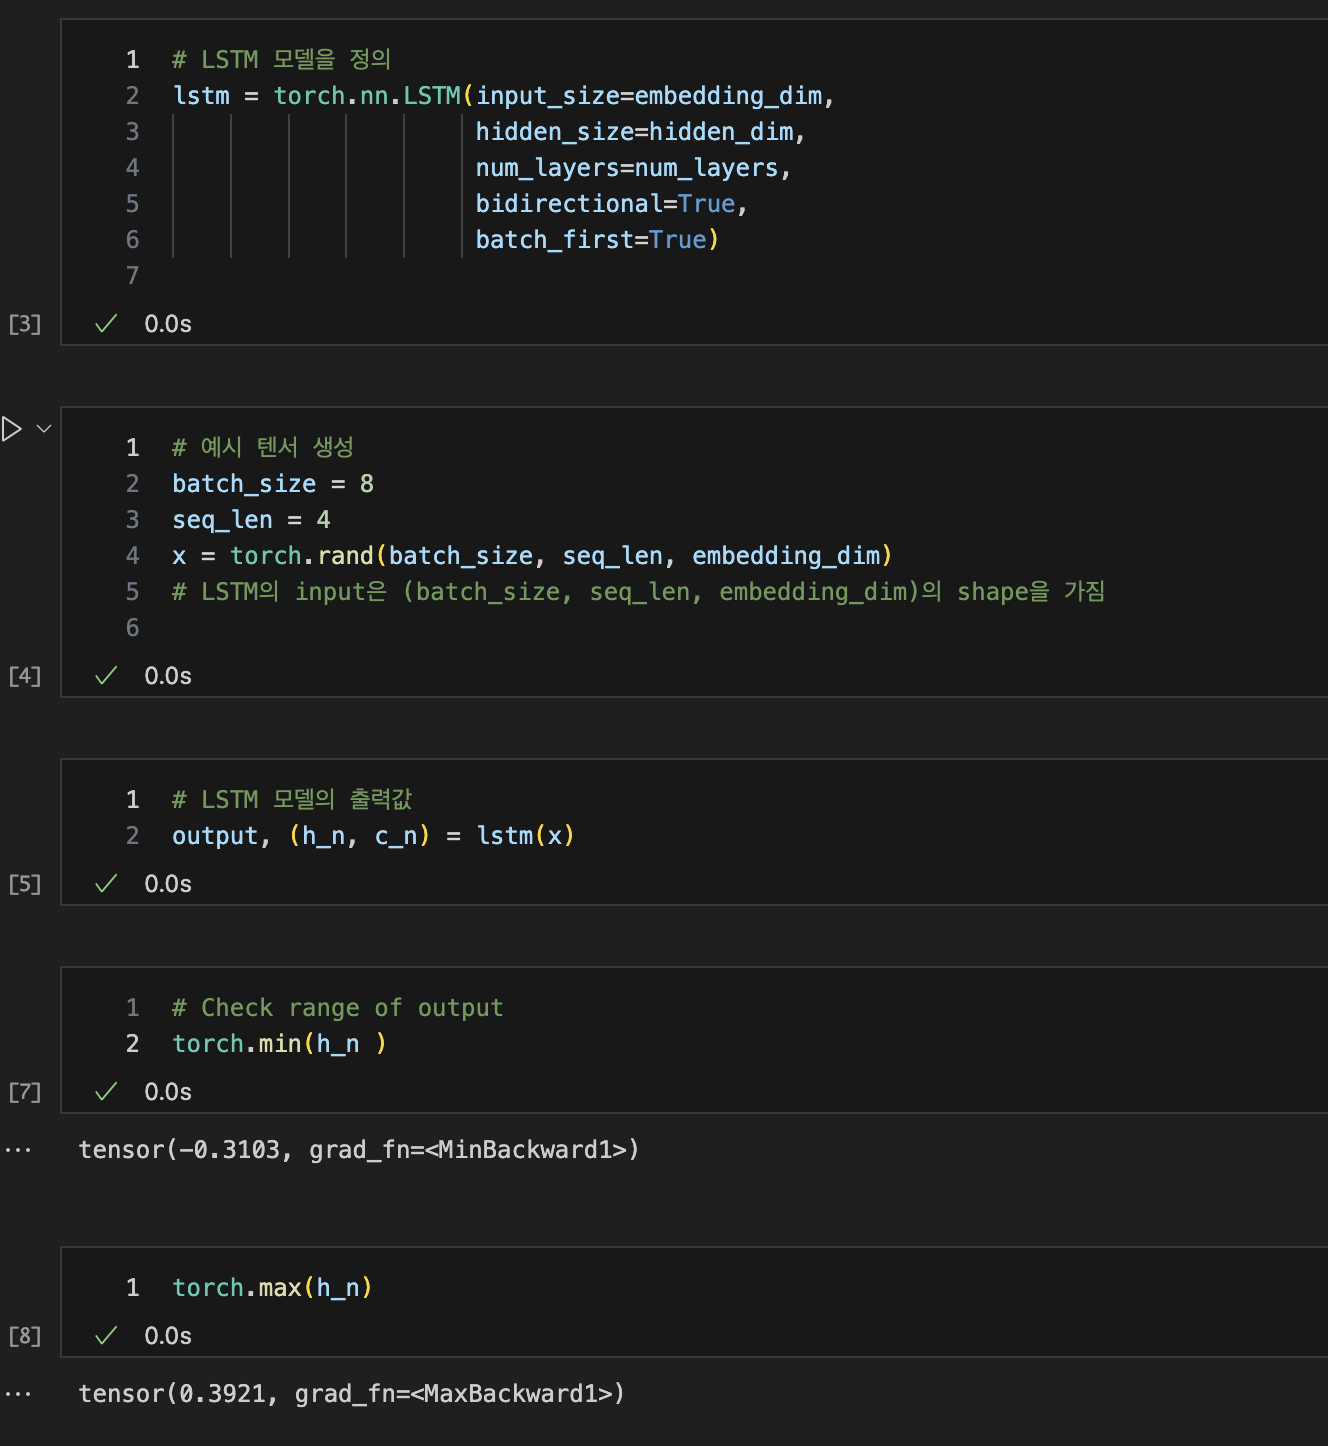The width and height of the screenshot is (1328, 1446).
Task: Run the example tensor cell with play icon
Action: [x=11, y=429]
